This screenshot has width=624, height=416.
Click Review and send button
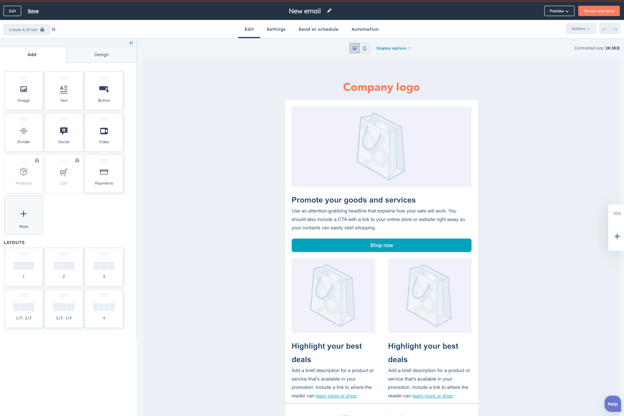[599, 11]
